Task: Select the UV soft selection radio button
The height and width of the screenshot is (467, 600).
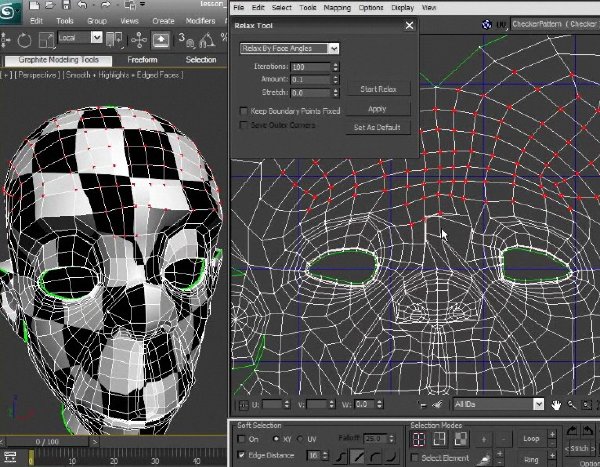Action: coord(300,439)
